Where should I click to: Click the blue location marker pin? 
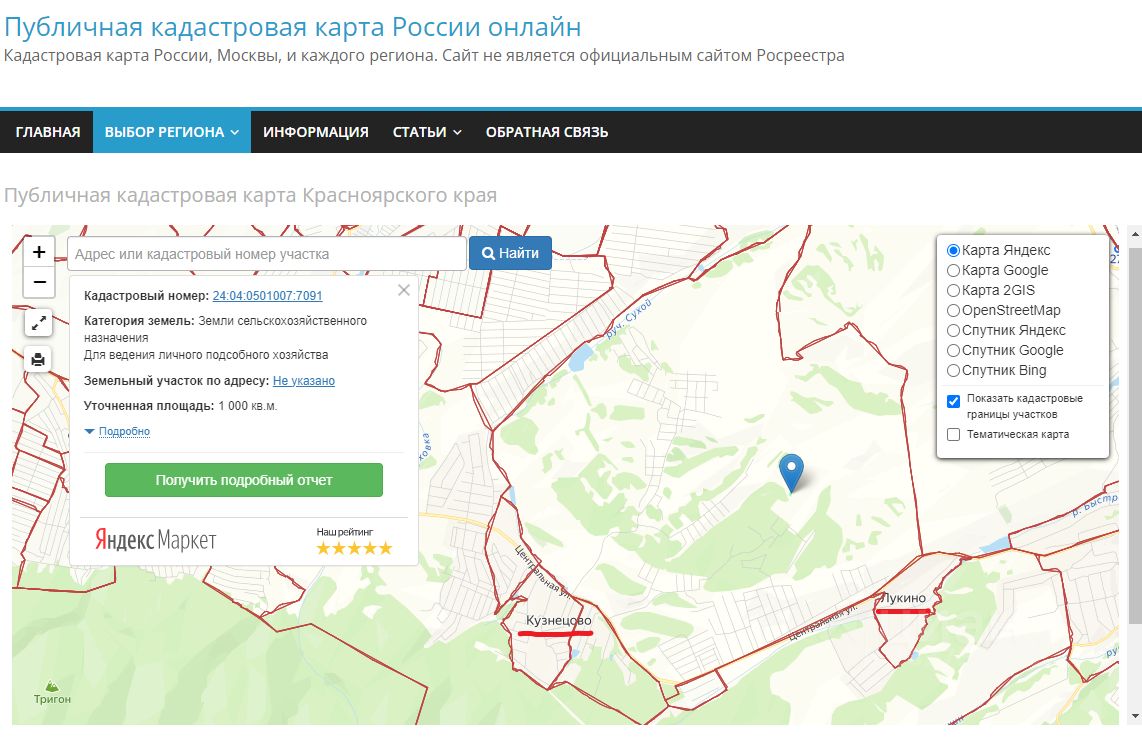pos(791,473)
